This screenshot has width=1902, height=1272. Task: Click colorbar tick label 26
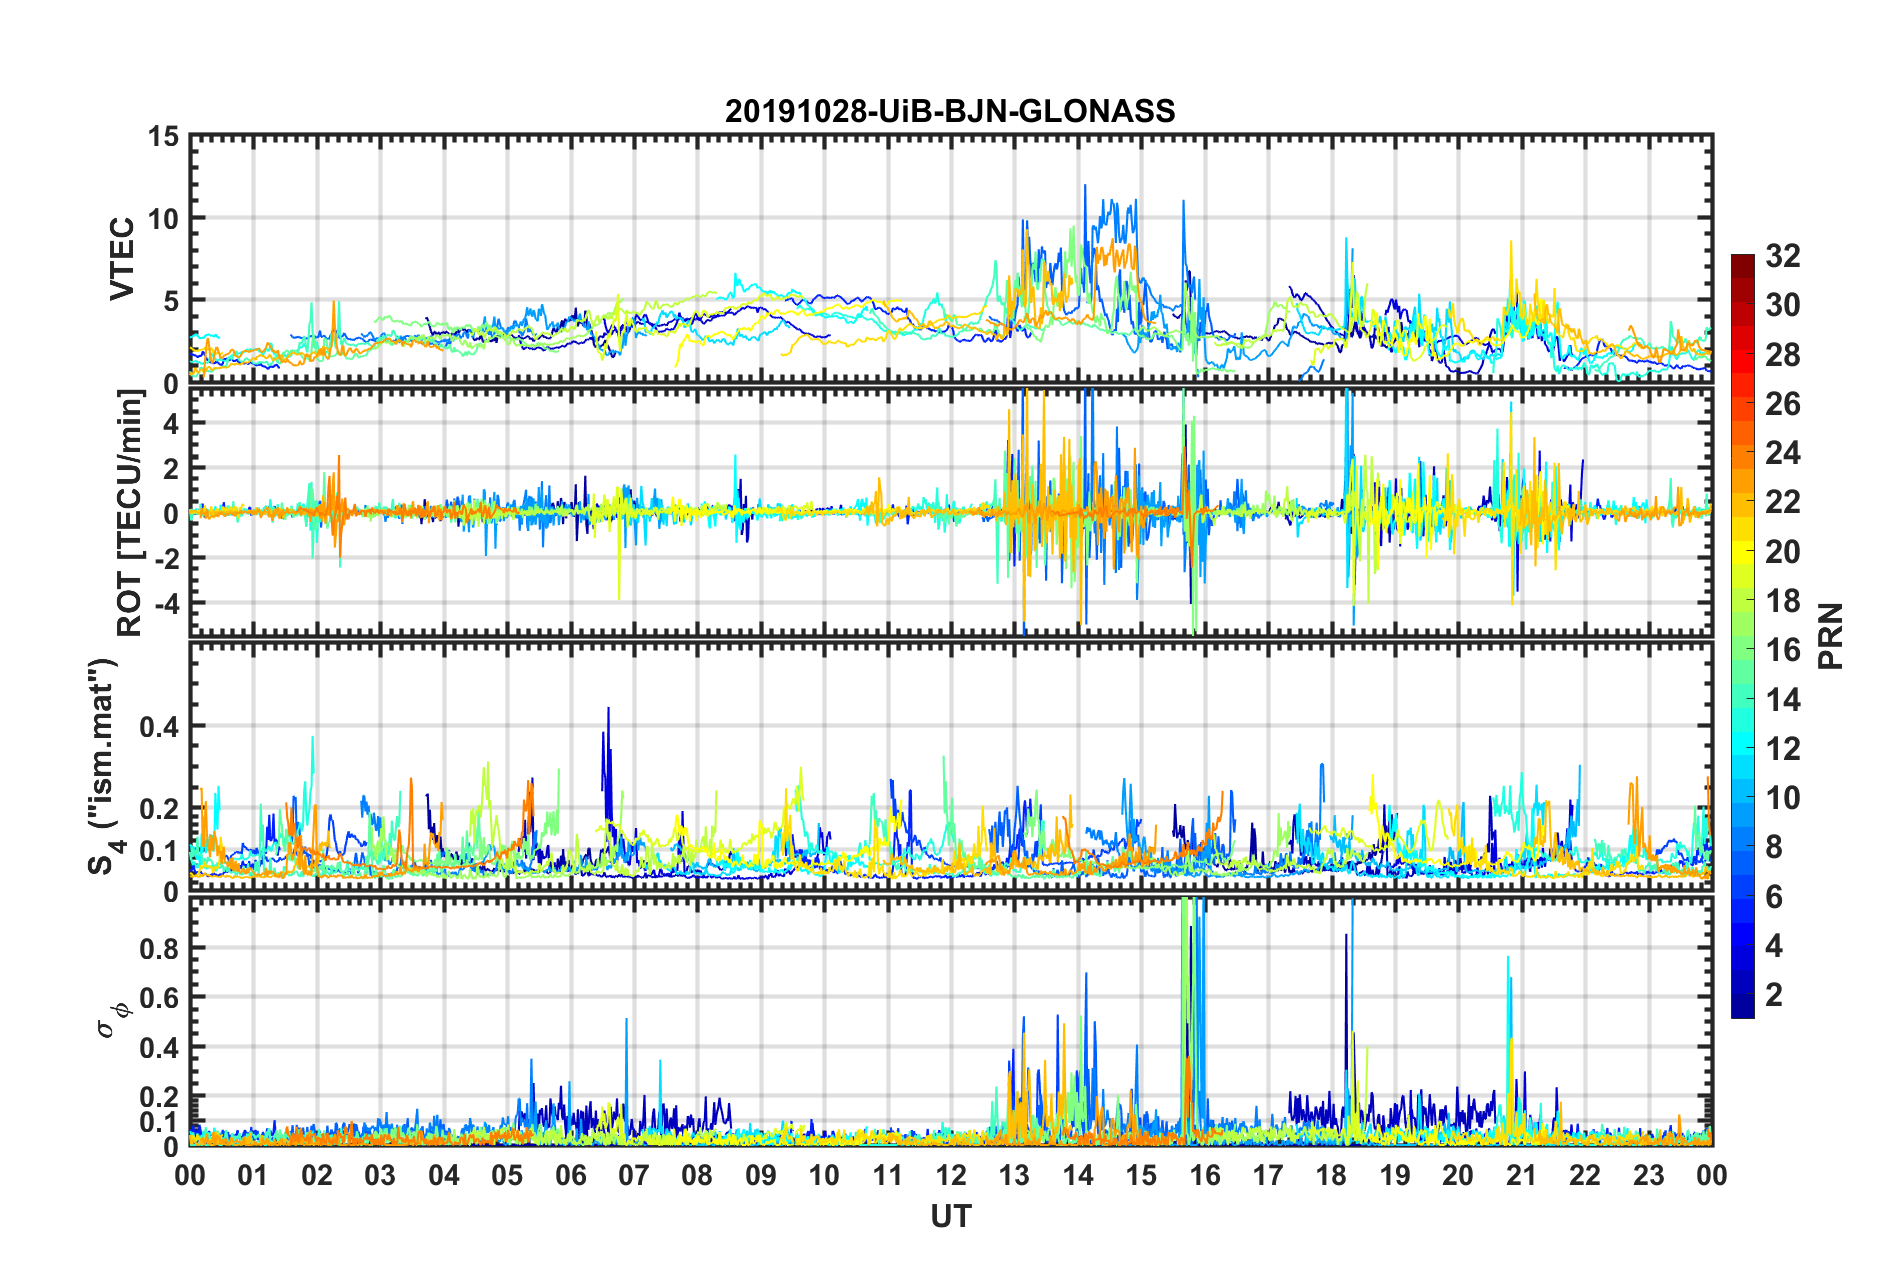pyautogui.click(x=1783, y=404)
